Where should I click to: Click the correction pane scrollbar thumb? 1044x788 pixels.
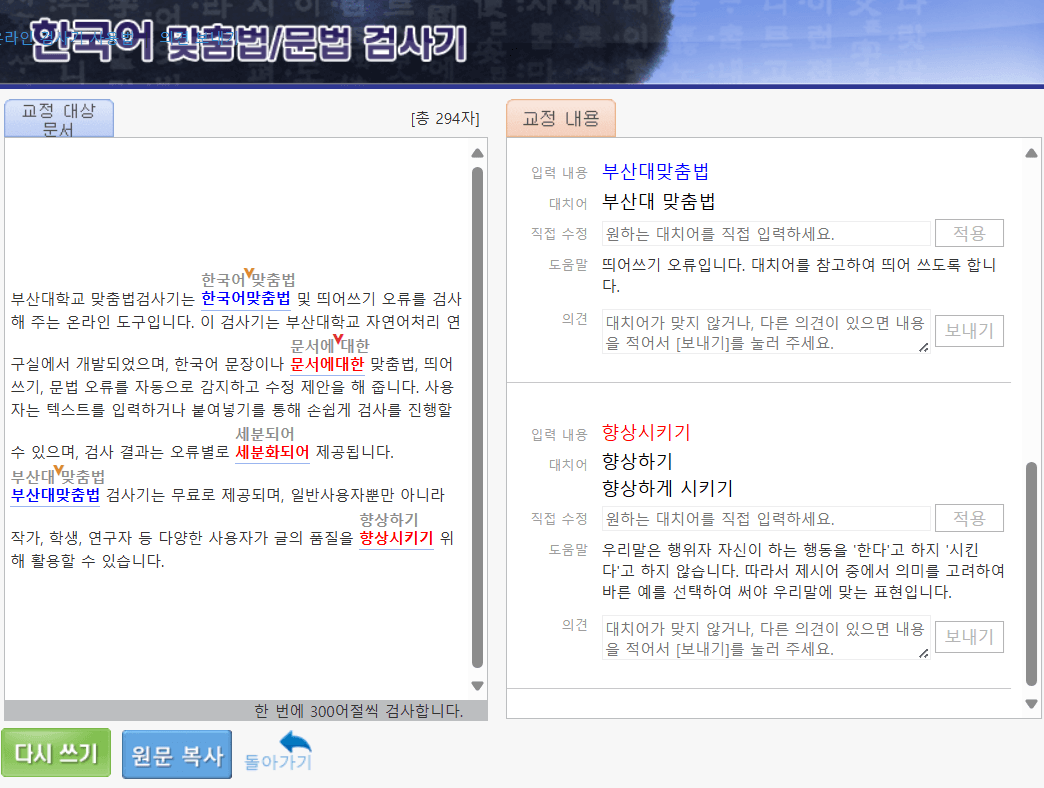(1031, 574)
